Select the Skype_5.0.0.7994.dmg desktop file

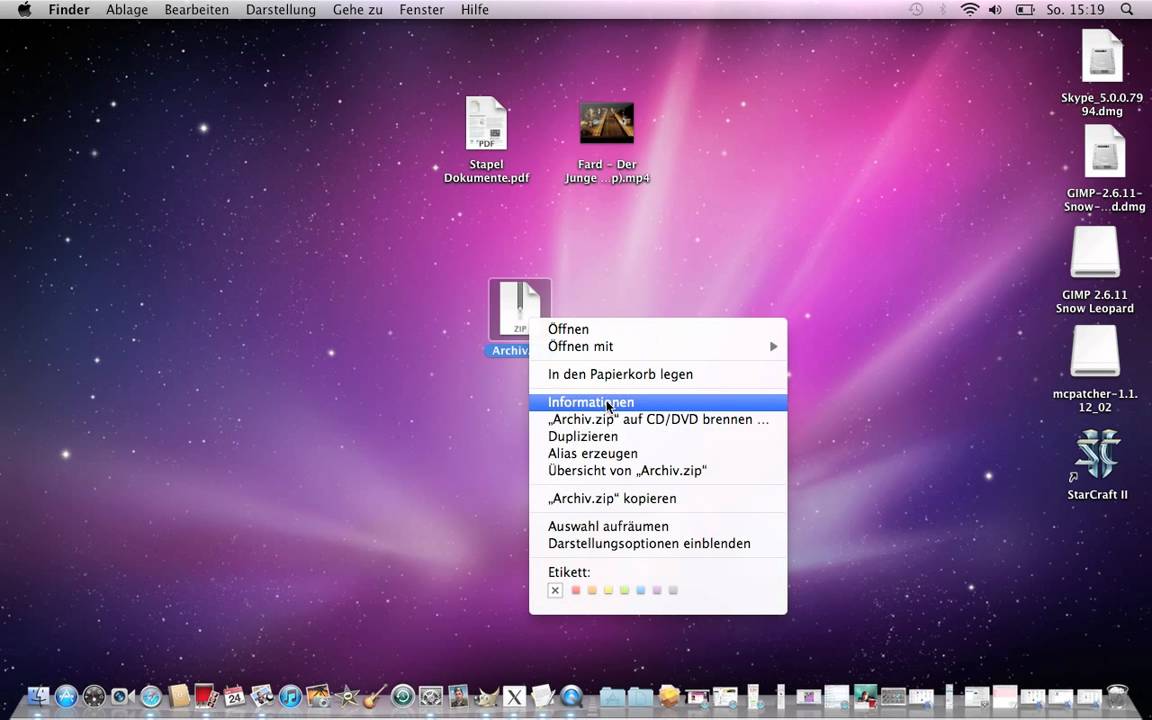(x=1102, y=73)
